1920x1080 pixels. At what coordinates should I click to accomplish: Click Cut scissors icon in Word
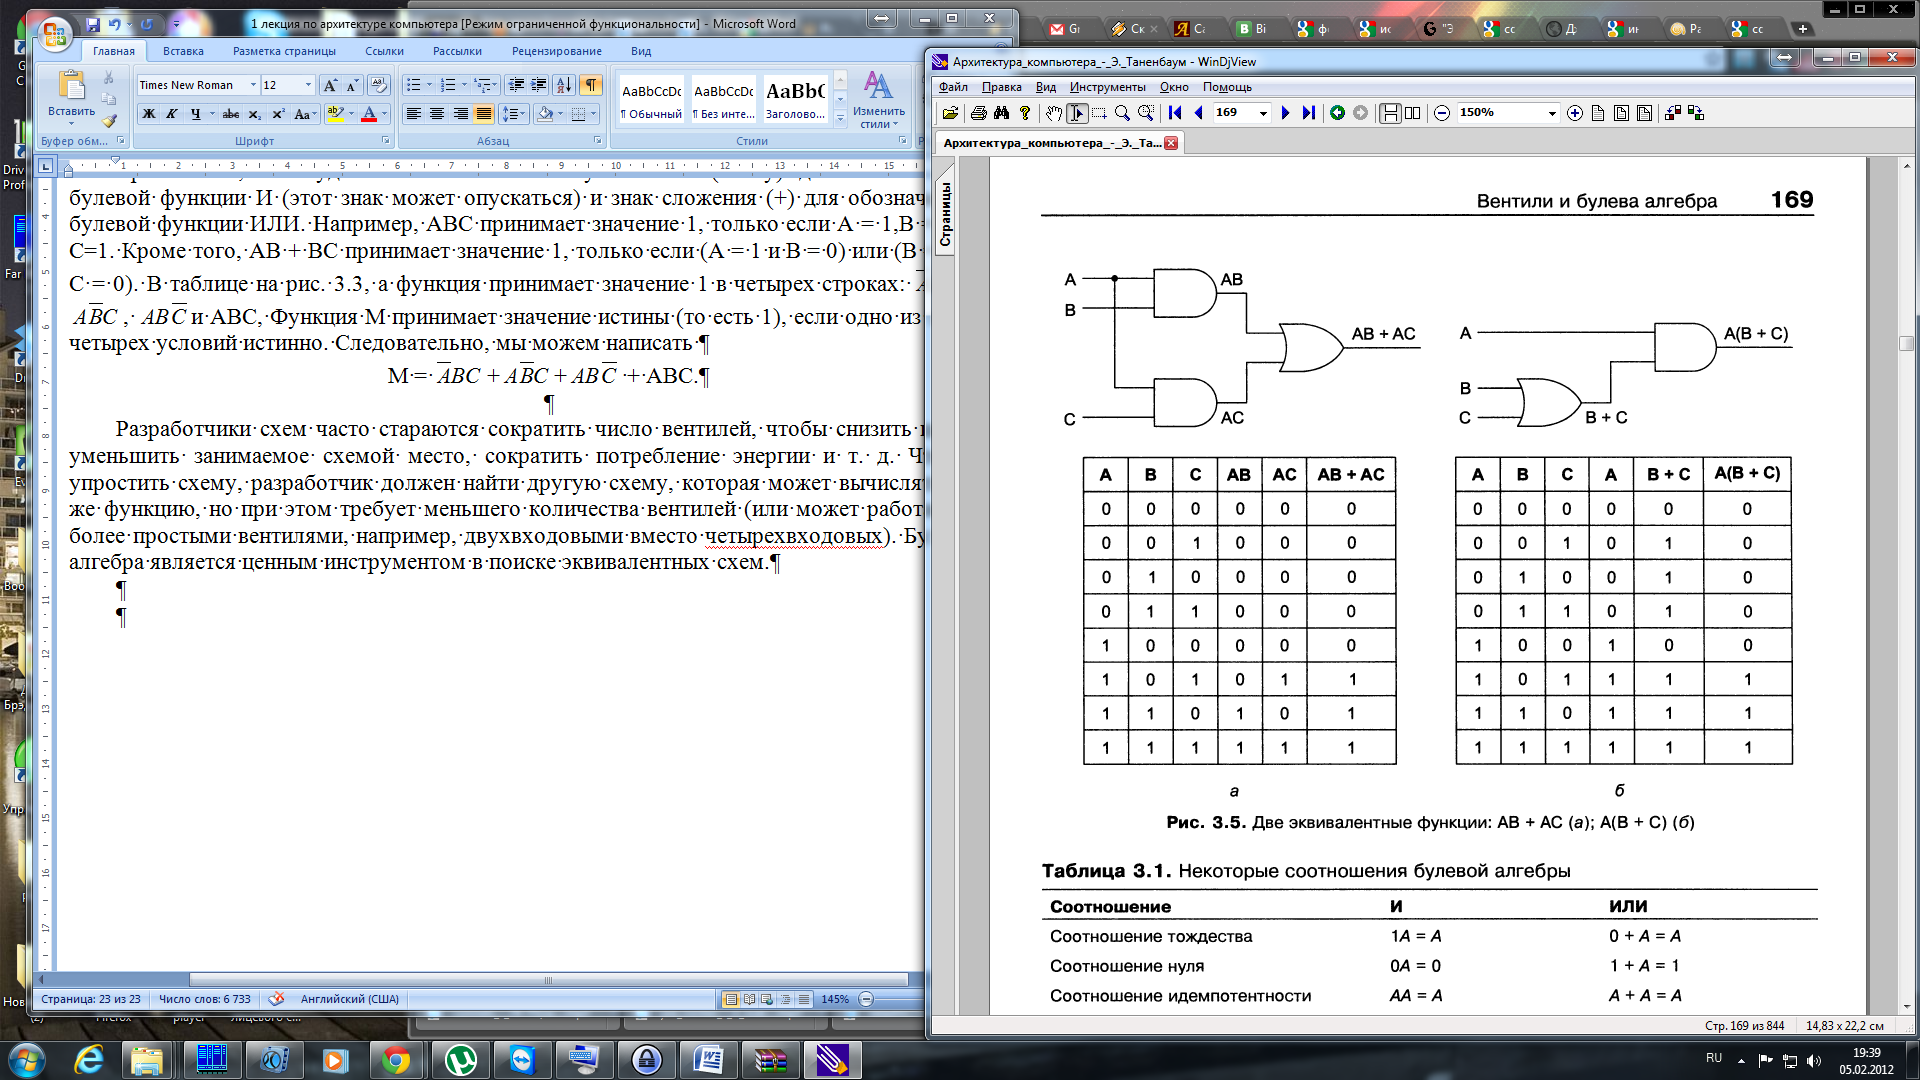pos(109,78)
